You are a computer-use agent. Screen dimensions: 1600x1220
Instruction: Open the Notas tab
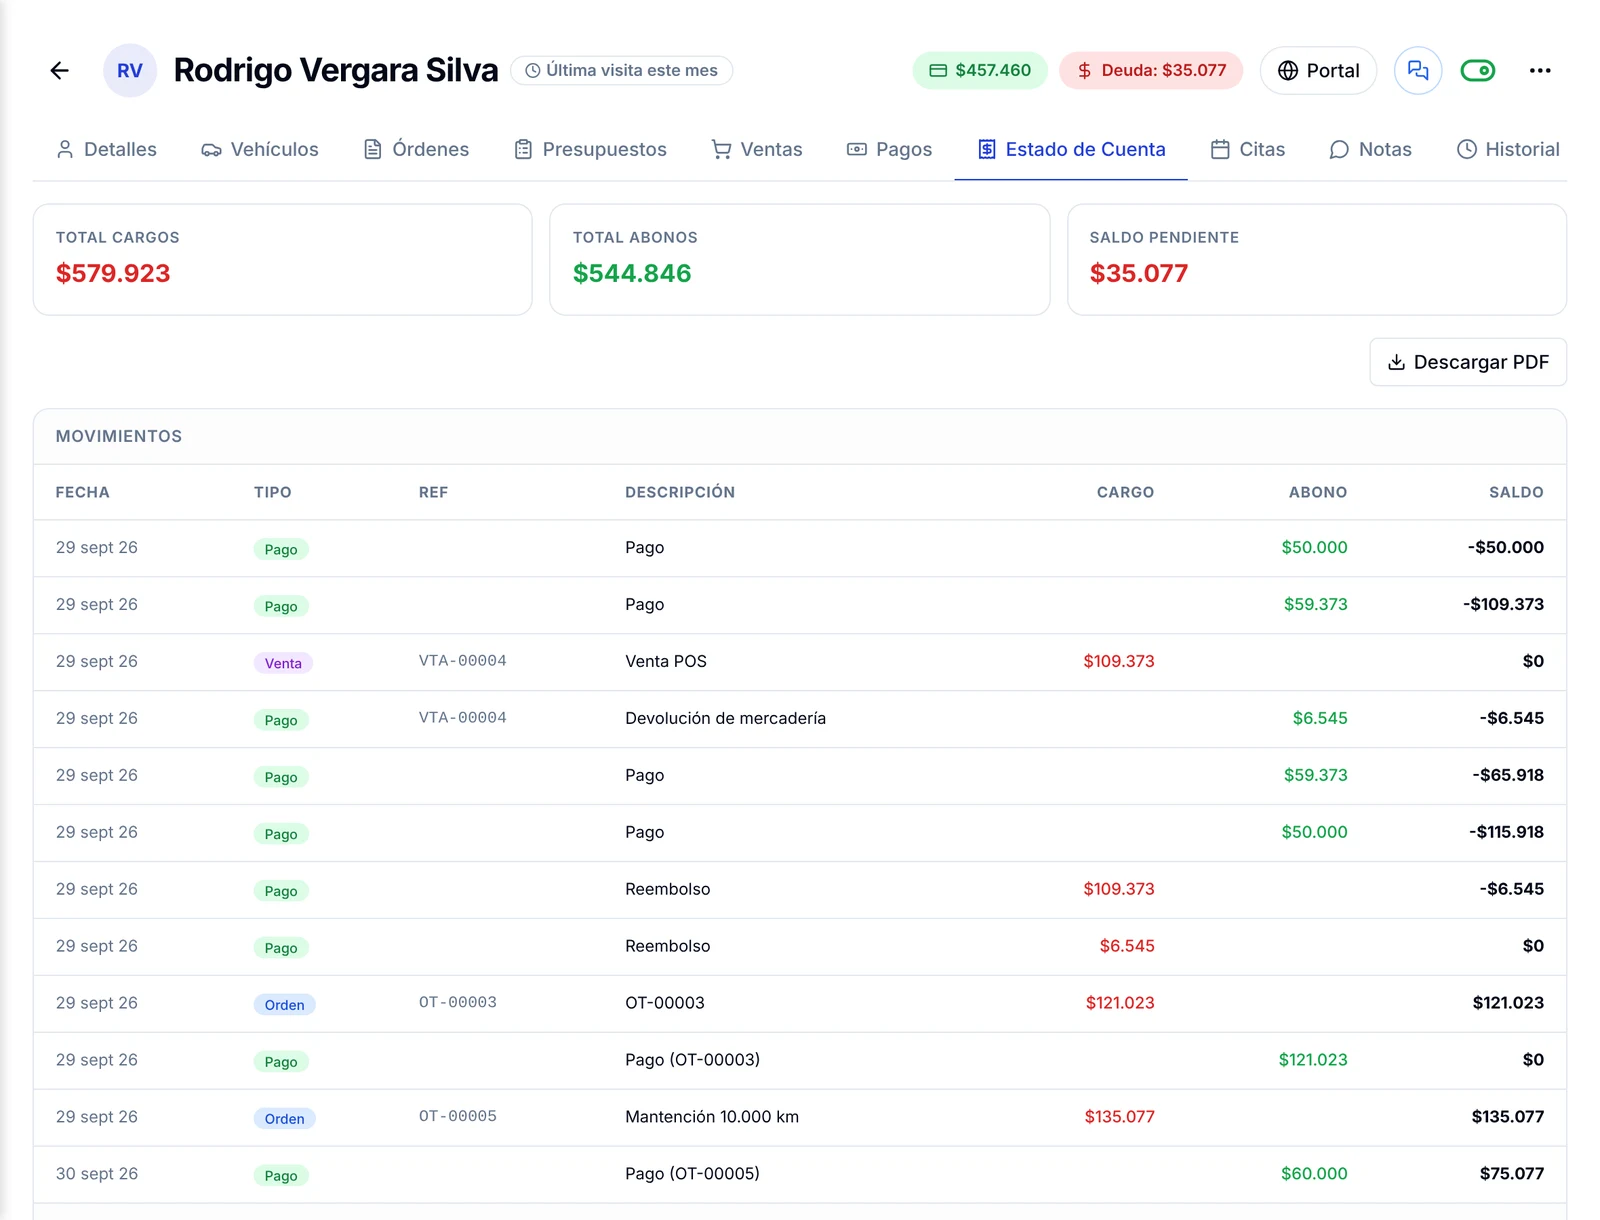click(x=1370, y=149)
